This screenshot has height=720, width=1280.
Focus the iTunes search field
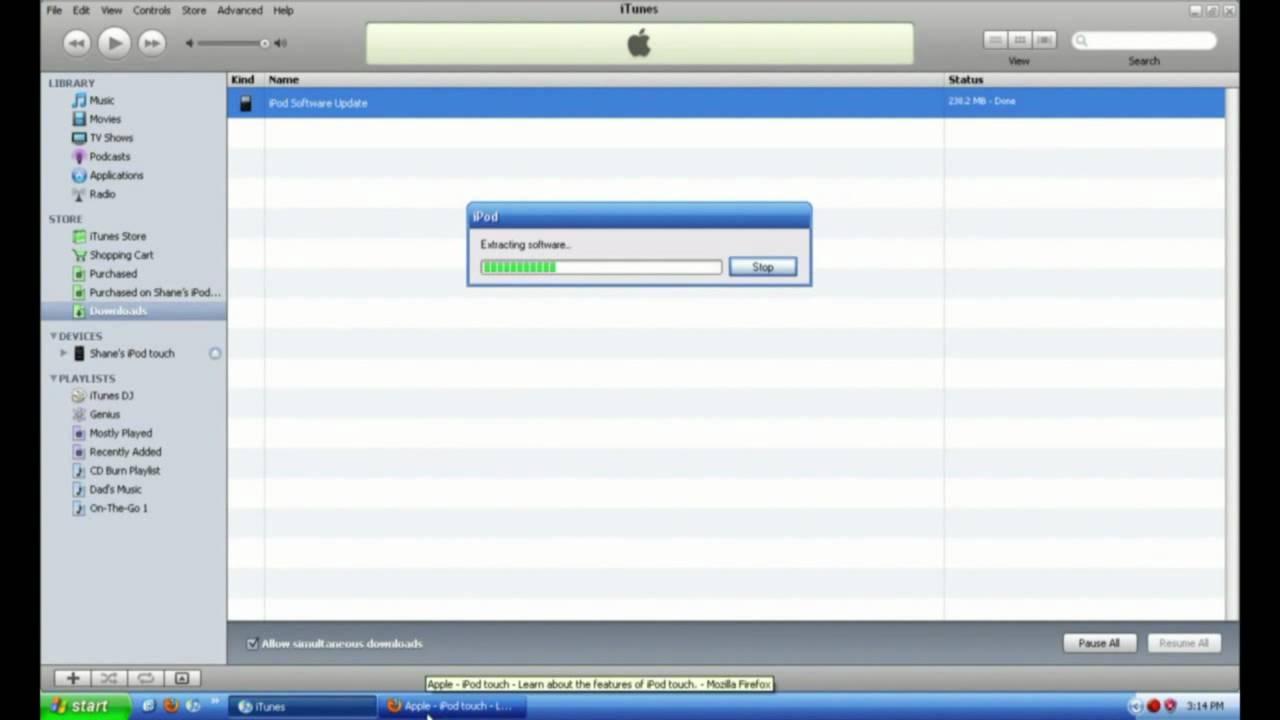(1144, 41)
